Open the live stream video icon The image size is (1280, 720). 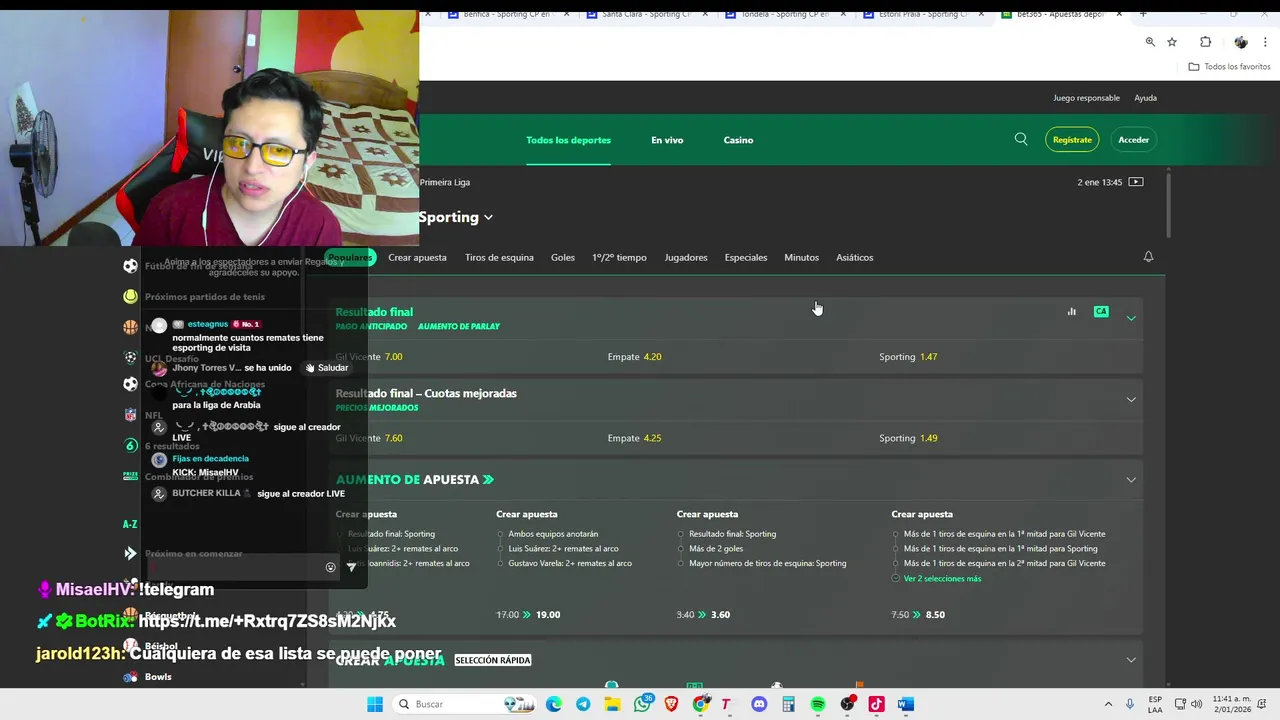pyautogui.click(x=1136, y=182)
